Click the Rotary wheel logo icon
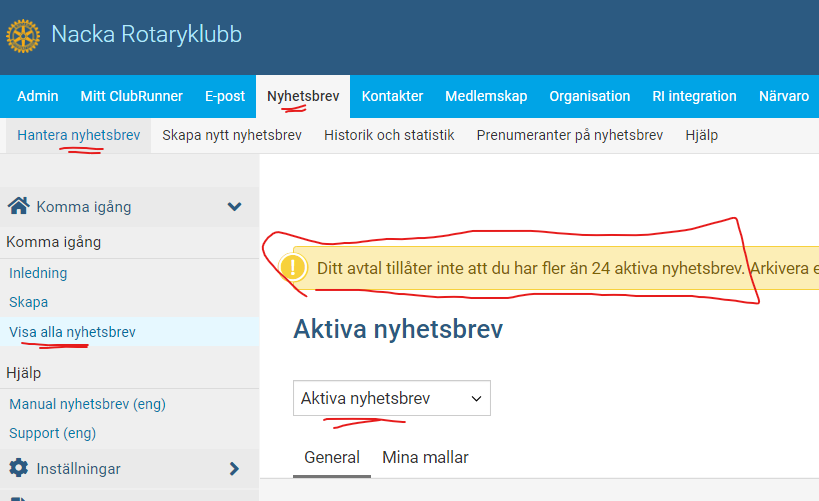 tap(23, 36)
